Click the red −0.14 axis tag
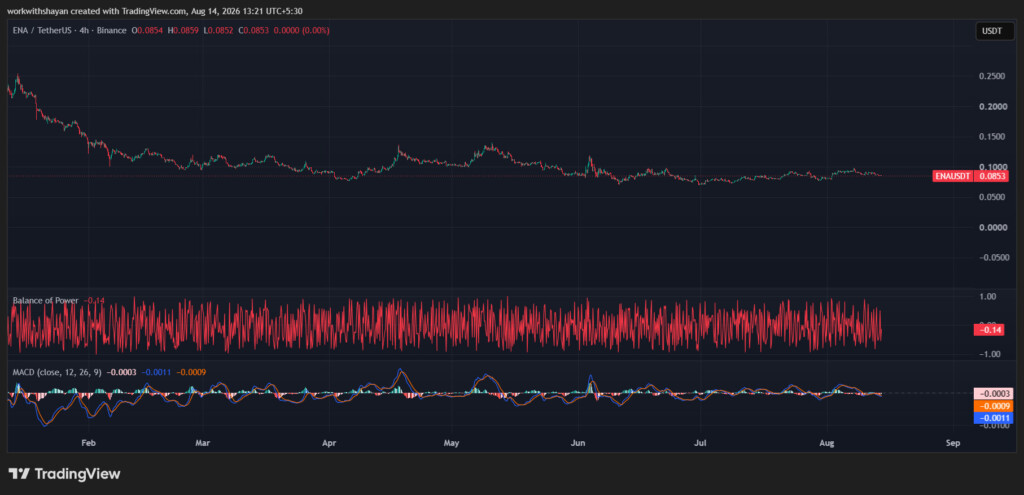 [x=991, y=330]
